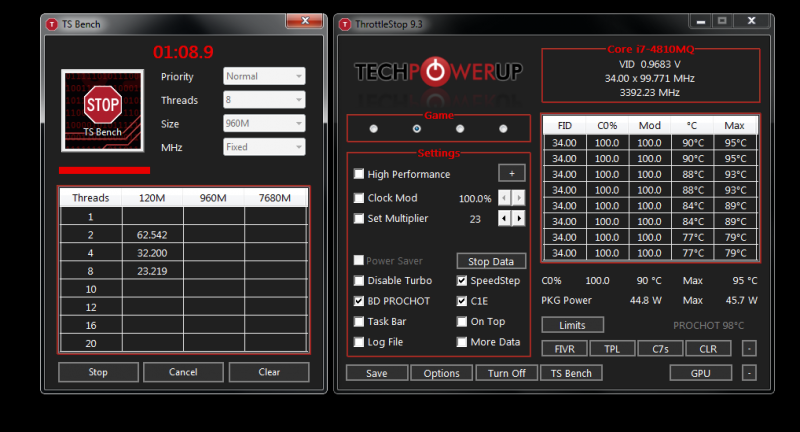Click the red benchmark progress bar

(105, 170)
